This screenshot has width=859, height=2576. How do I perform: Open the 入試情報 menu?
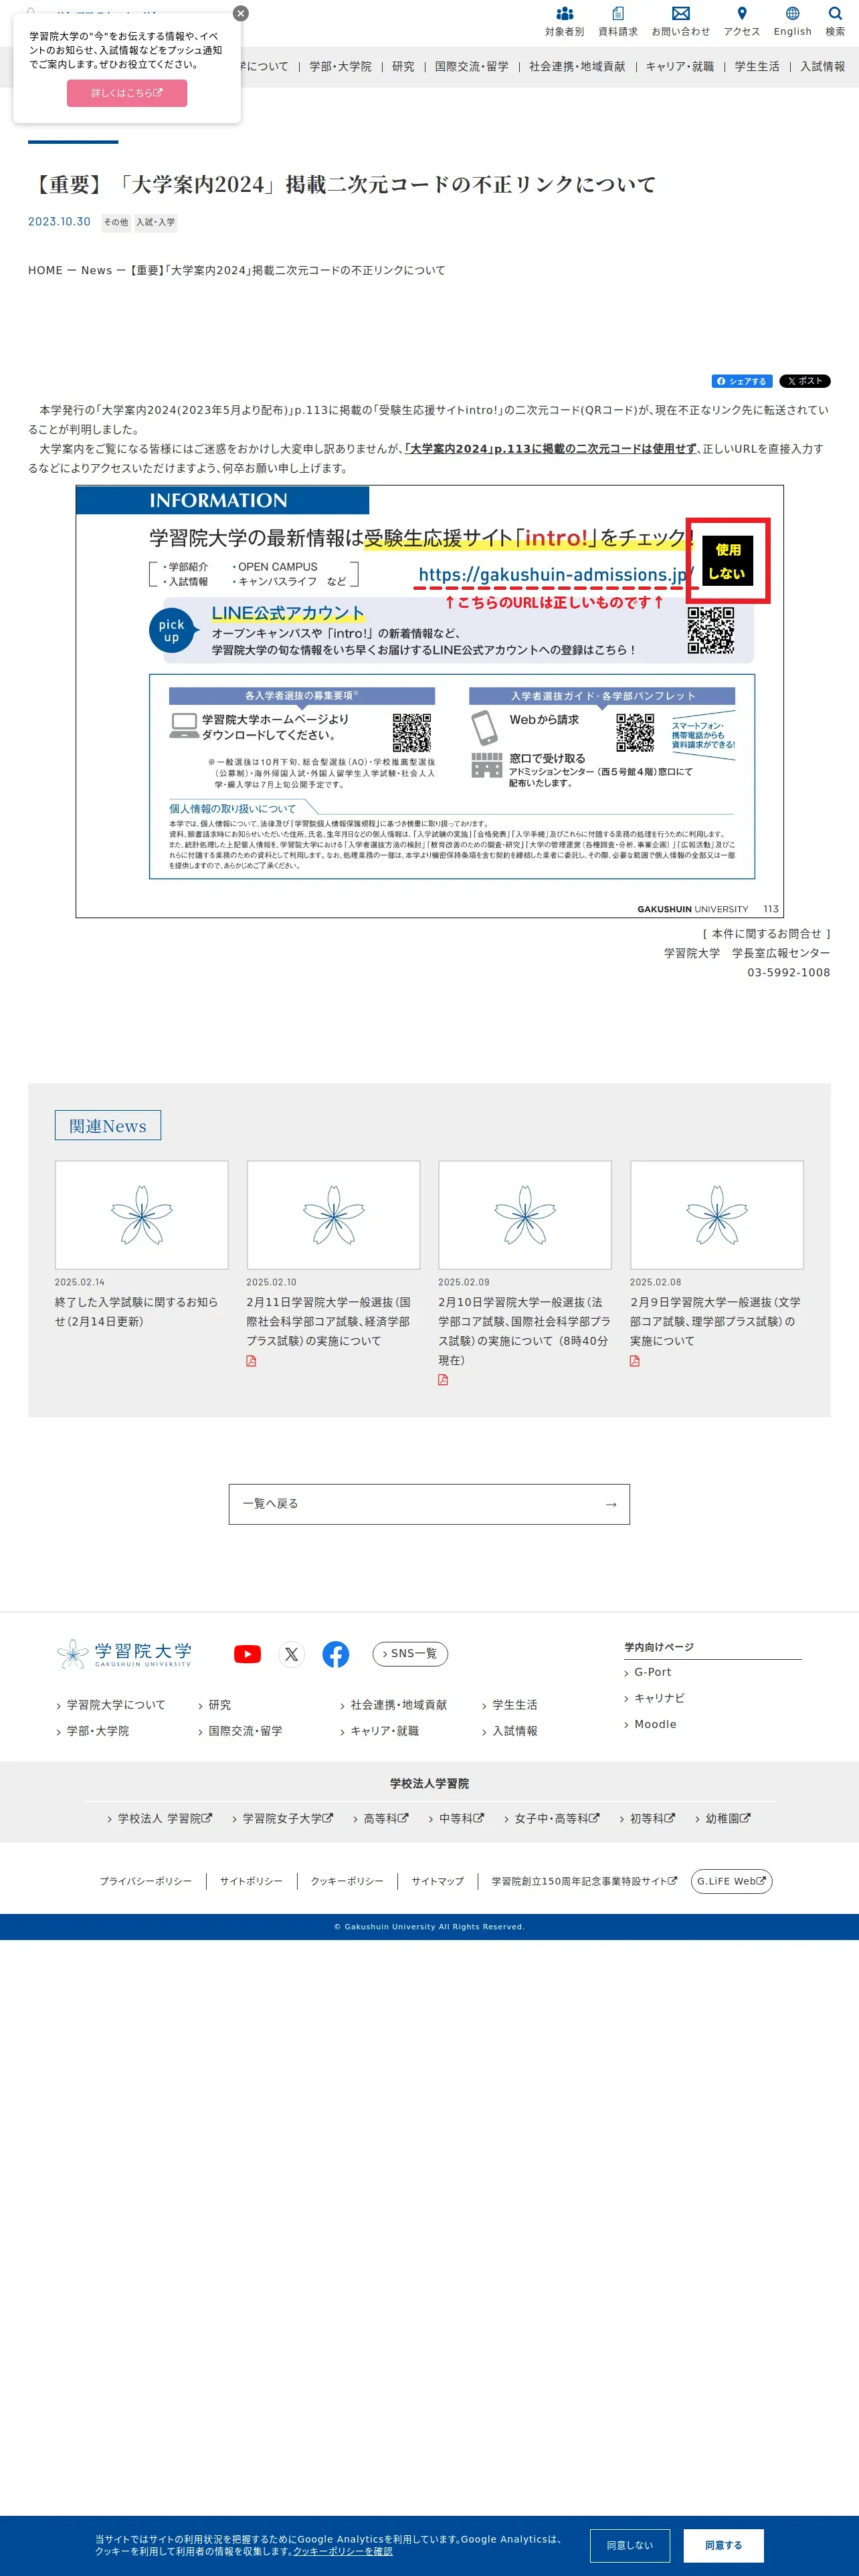click(x=823, y=67)
